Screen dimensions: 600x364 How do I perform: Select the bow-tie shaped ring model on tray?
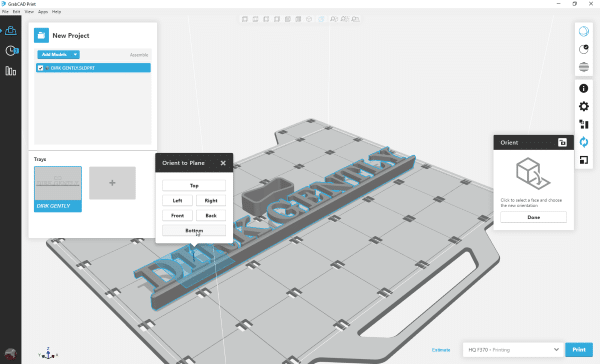pyautogui.click(x=267, y=196)
